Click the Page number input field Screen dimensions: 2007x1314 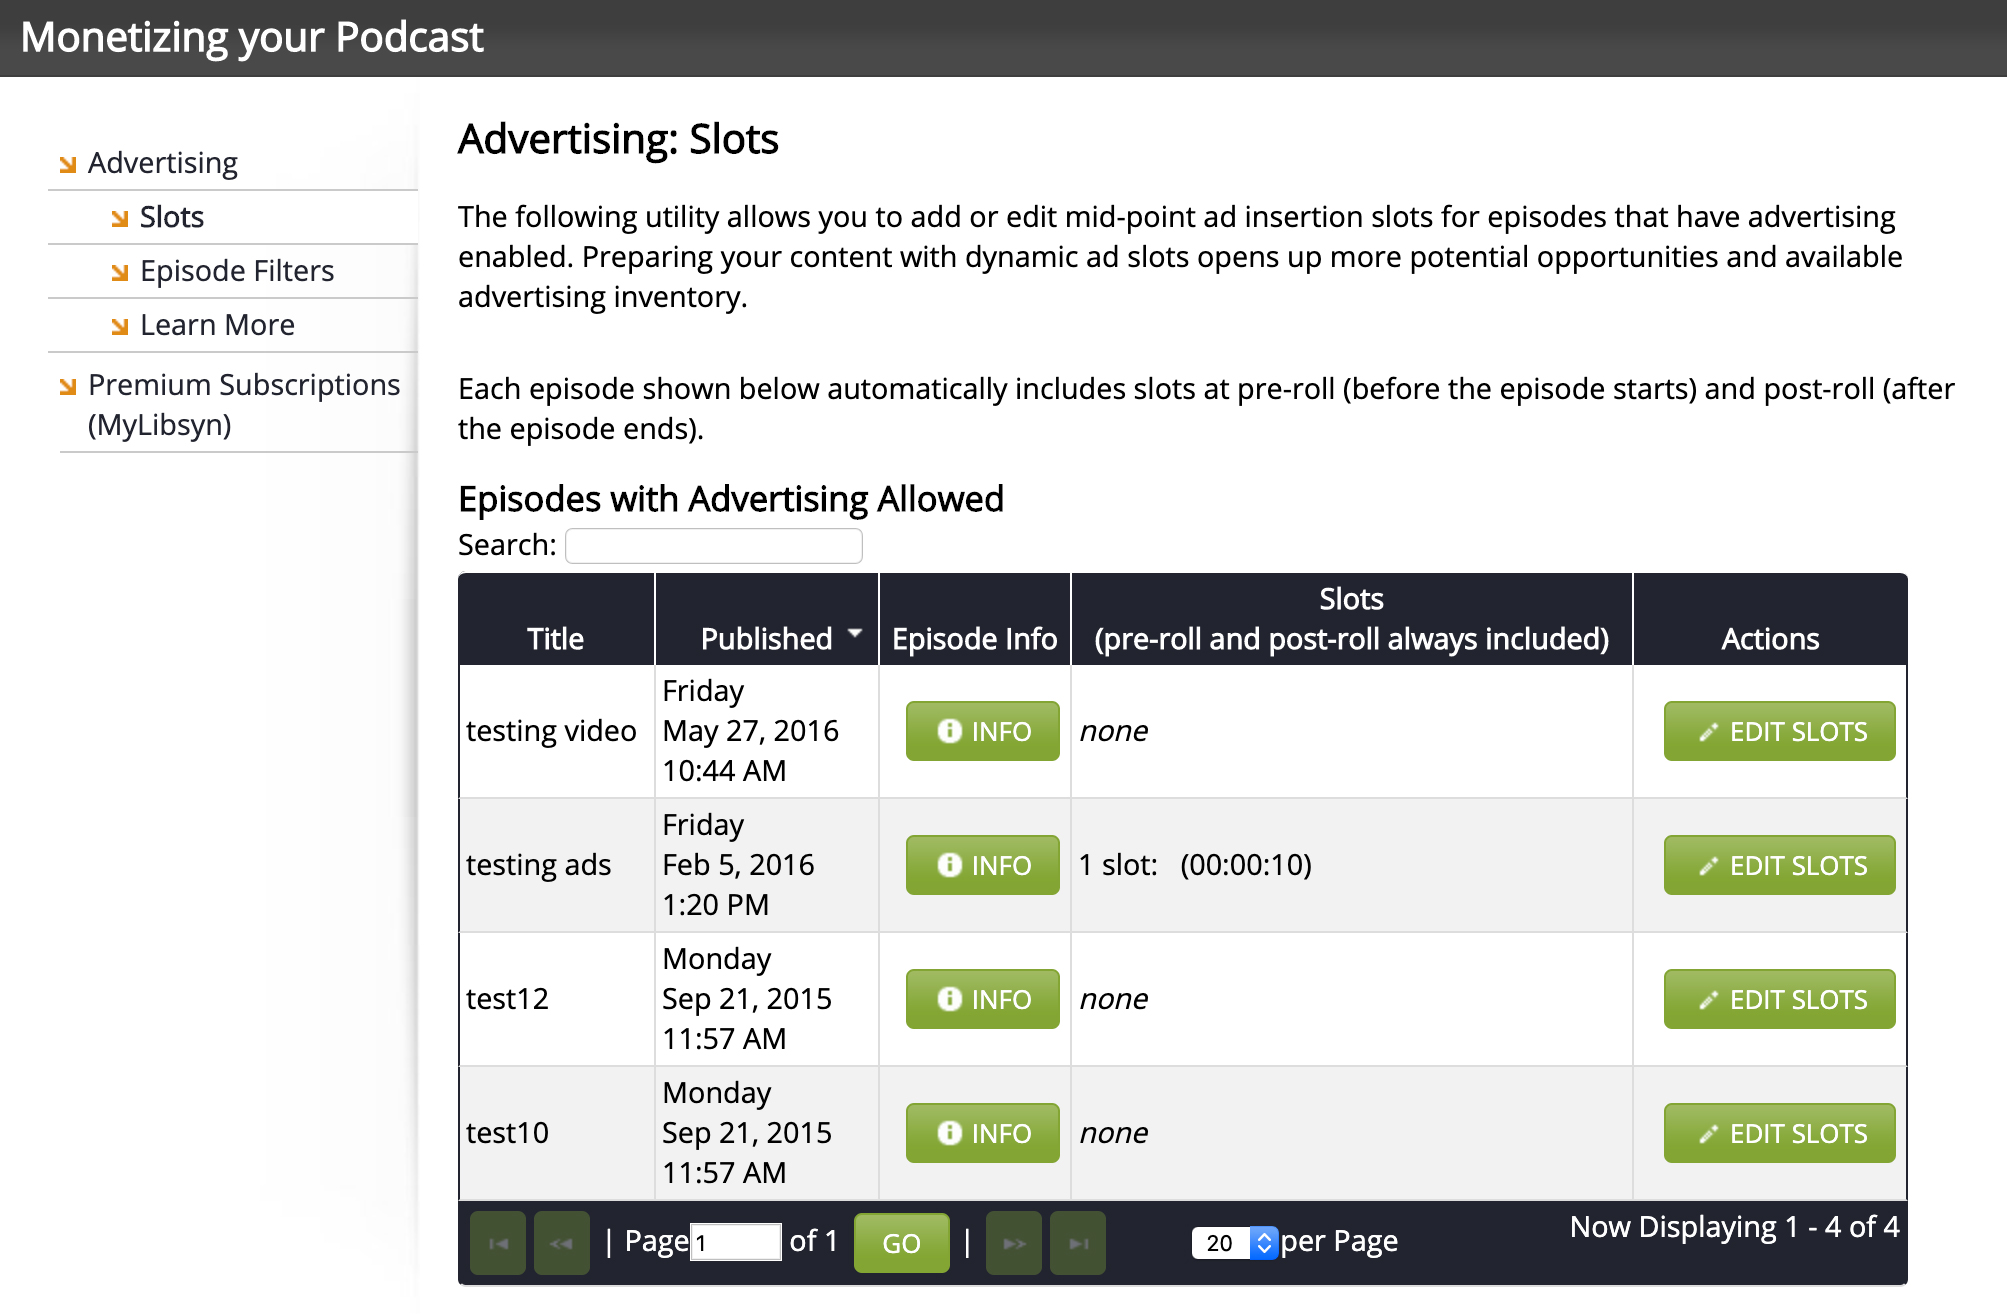click(736, 1242)
